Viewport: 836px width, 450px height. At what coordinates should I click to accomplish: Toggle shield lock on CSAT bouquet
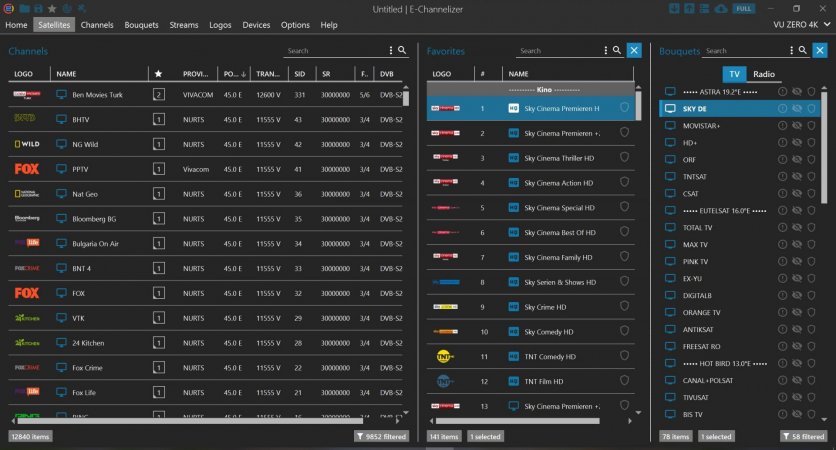(811, 193)
